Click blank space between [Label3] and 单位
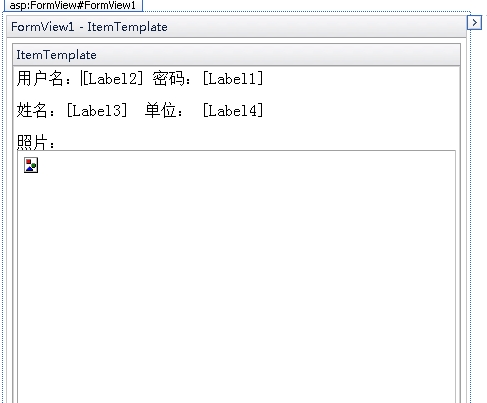Image resolution: width=487 pixels, height=403 pixels. click(136, 110)
